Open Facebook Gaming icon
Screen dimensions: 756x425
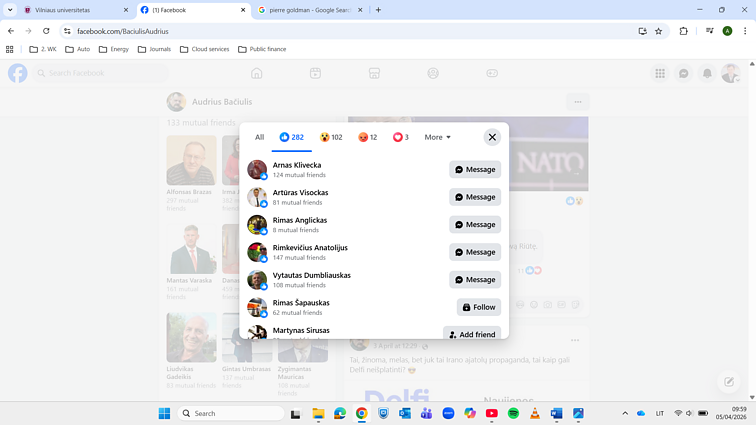(492, 73)
